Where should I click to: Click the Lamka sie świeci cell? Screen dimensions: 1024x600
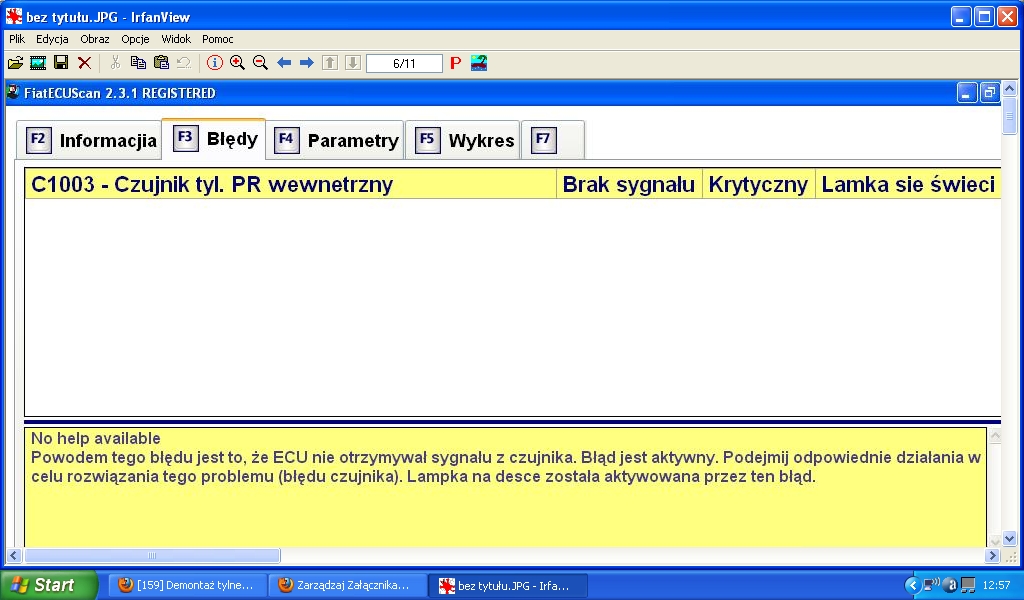coord(908,184)
